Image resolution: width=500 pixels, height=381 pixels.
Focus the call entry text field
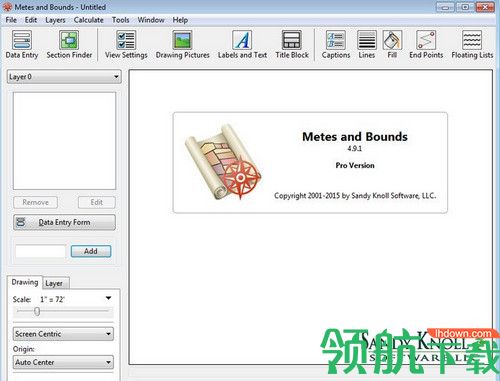point(40,251)
